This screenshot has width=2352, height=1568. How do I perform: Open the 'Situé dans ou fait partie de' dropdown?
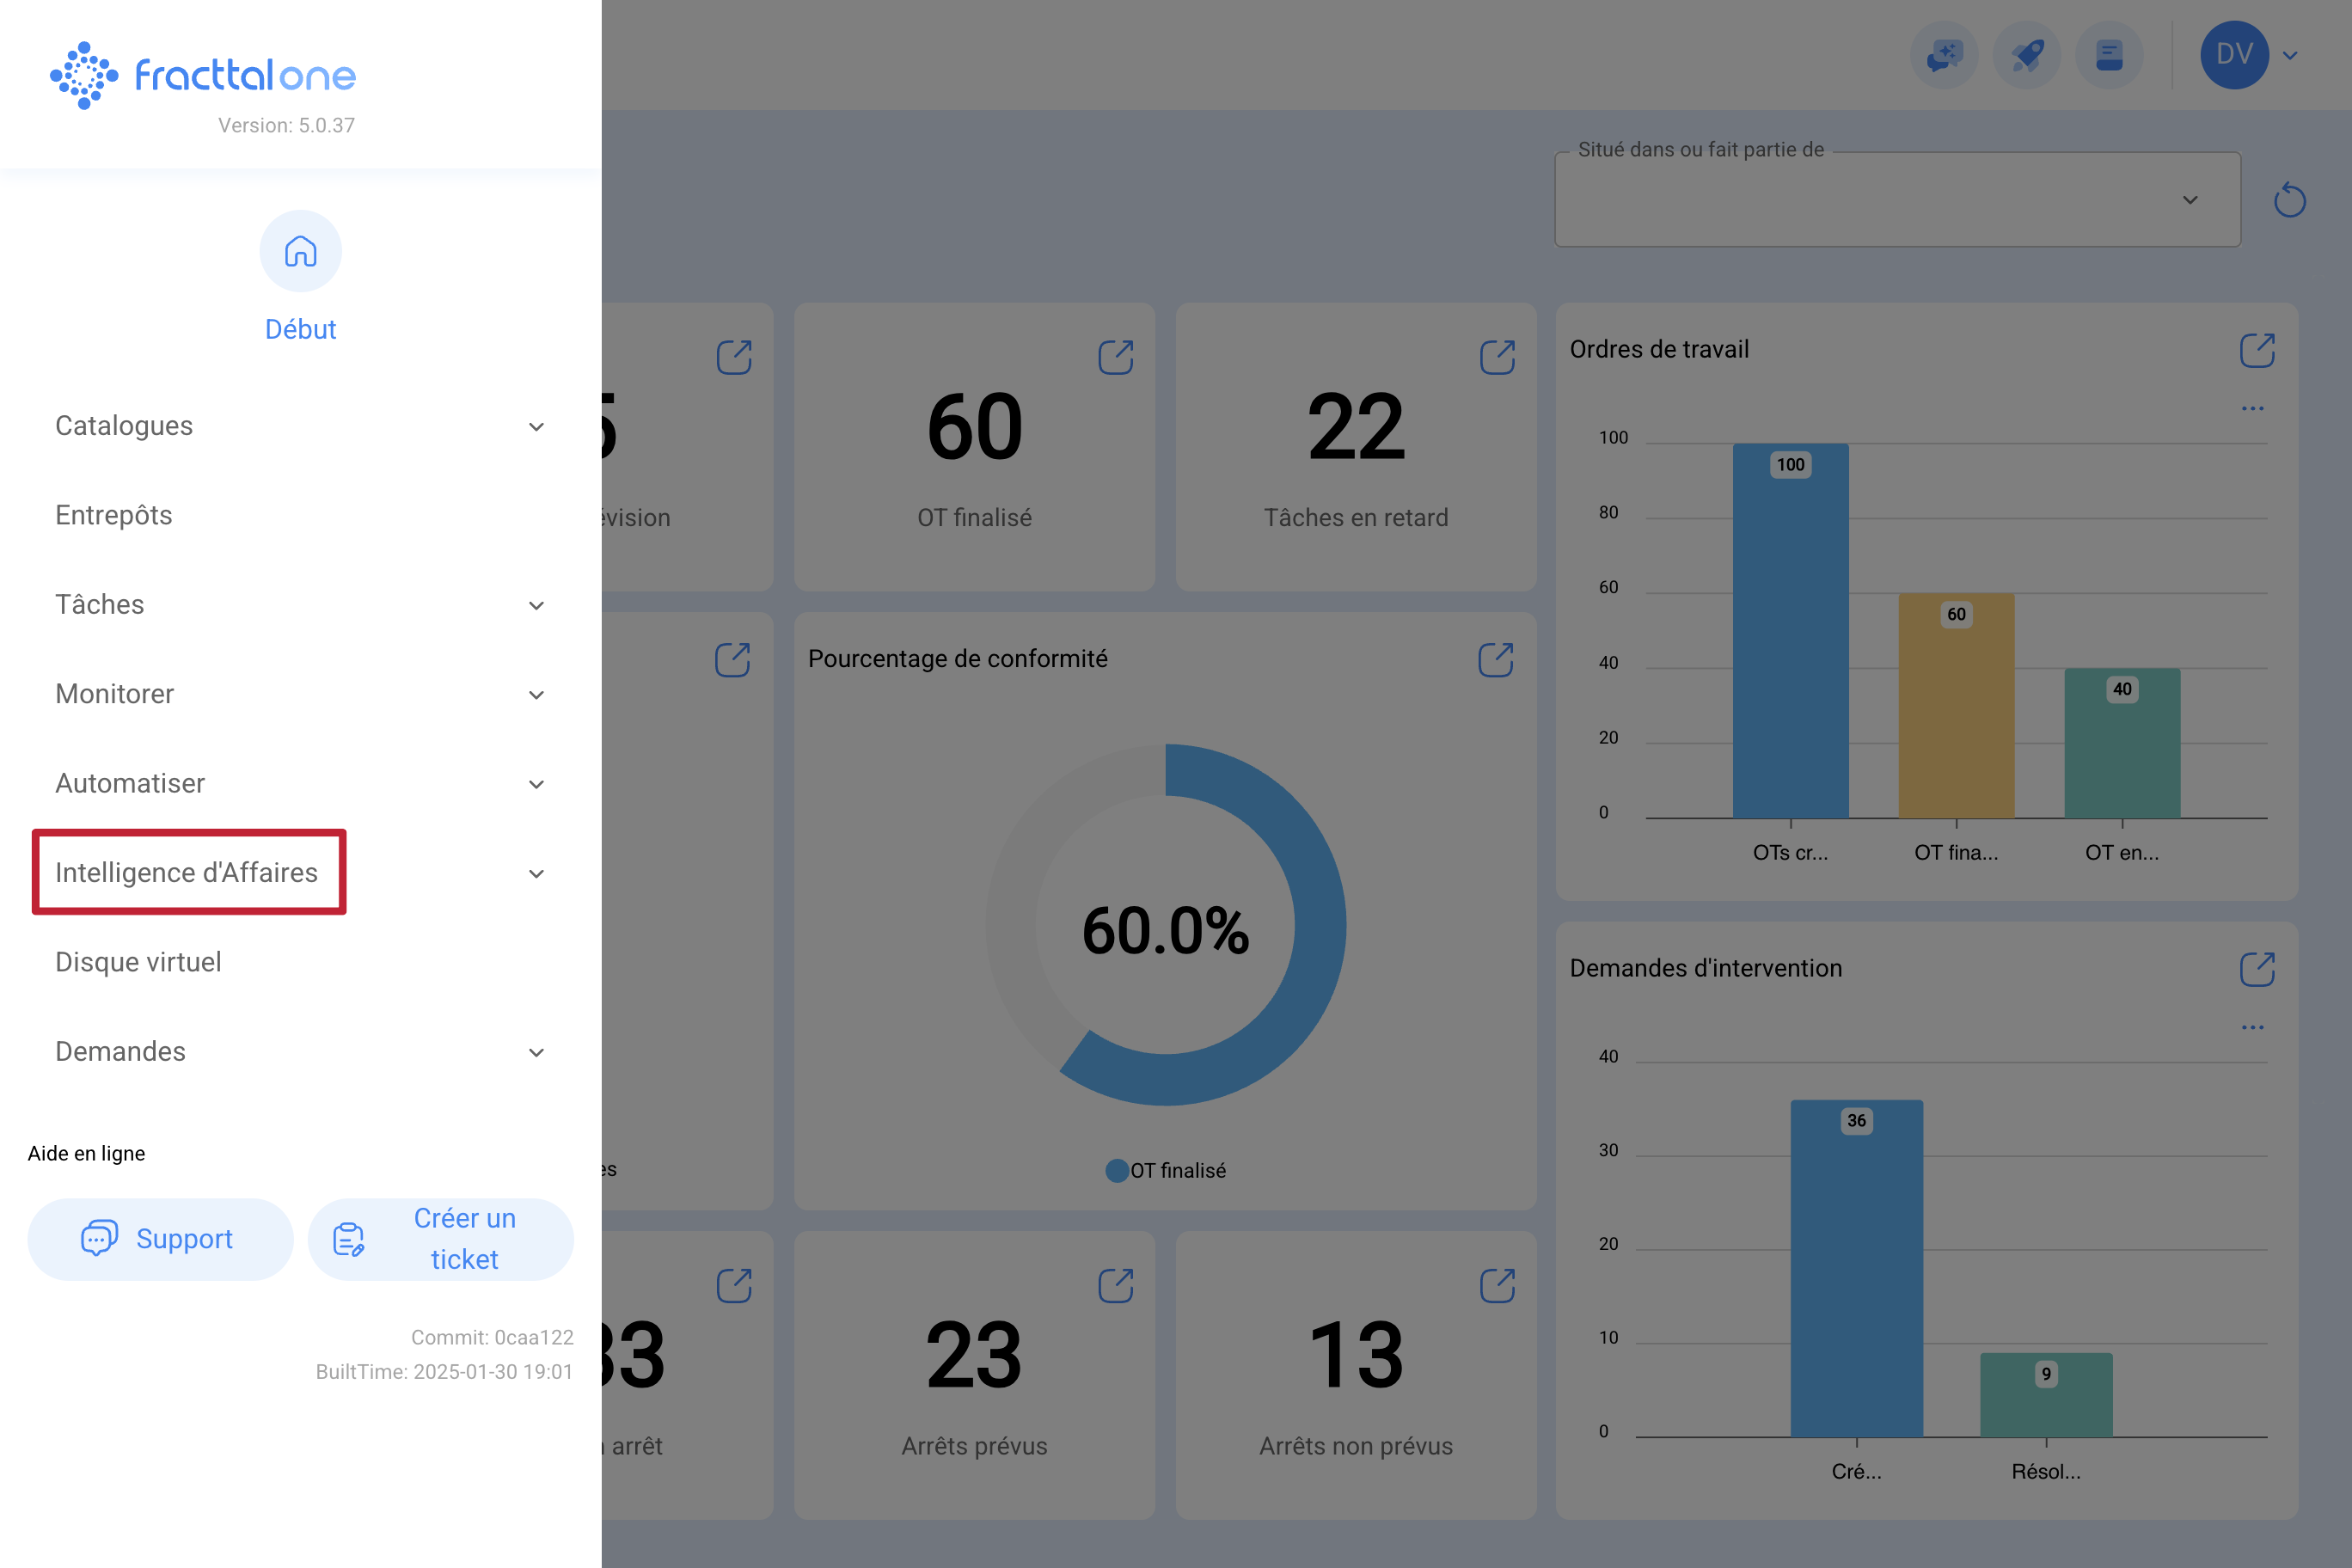(1897, 200)
